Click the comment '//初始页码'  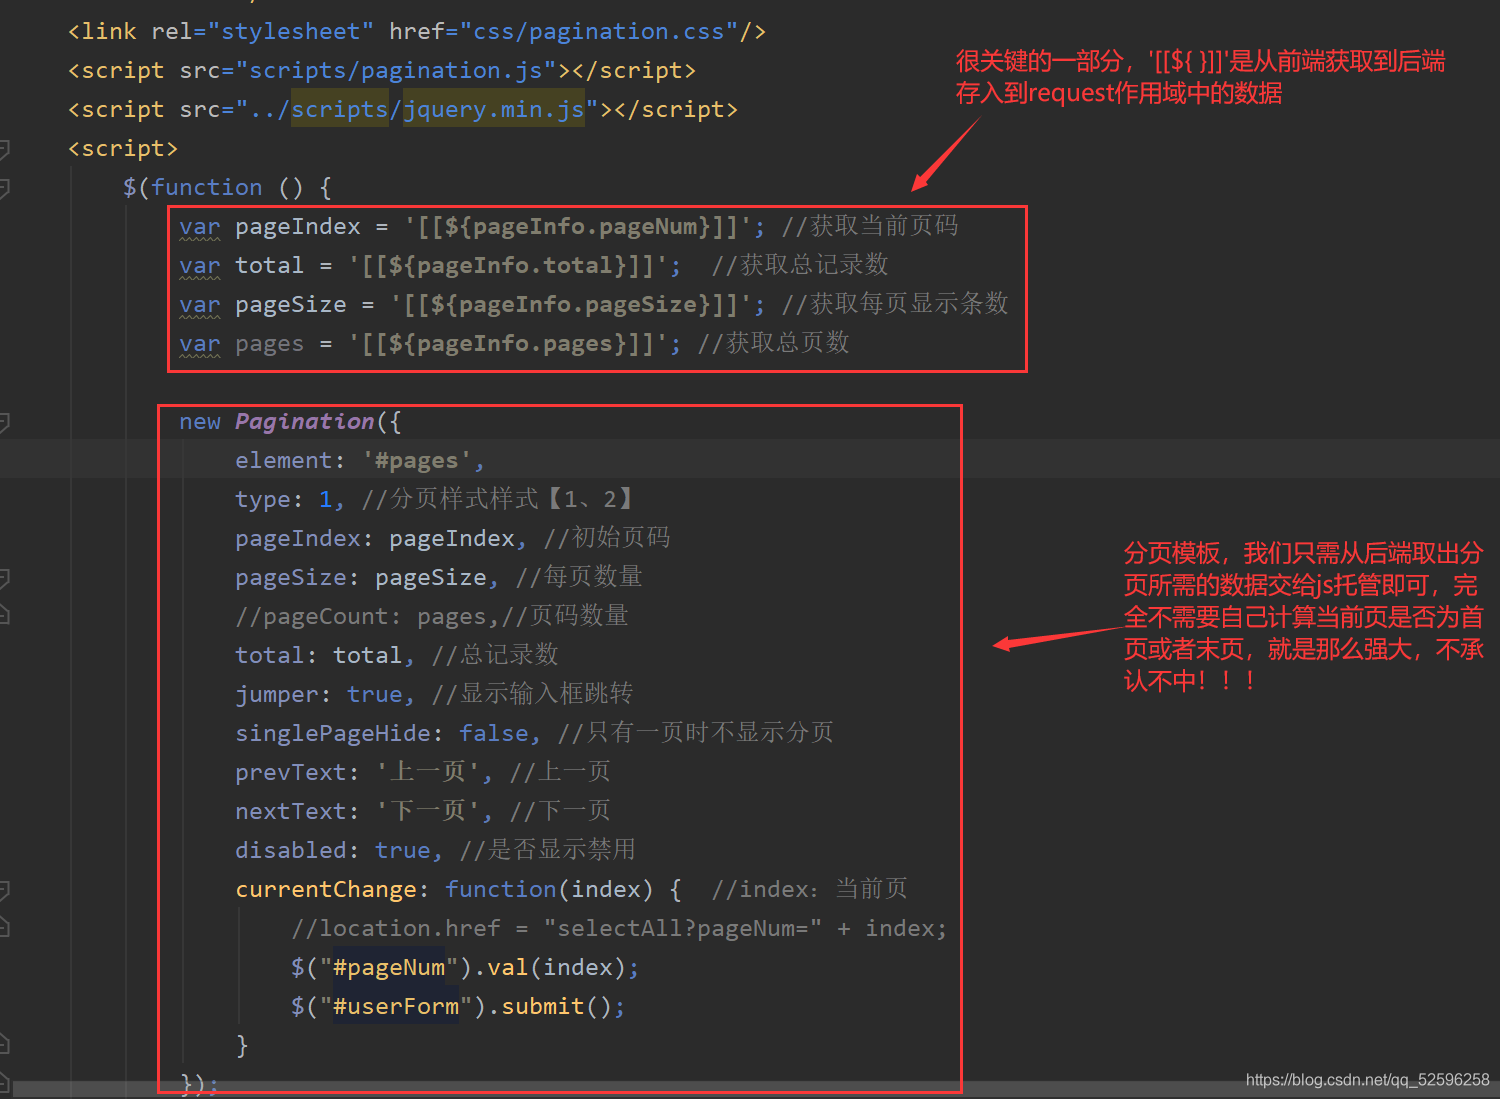(607, 539)
